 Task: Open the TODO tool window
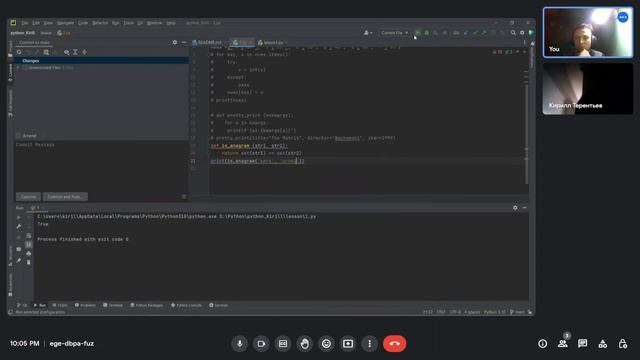(x=60, y=305)
